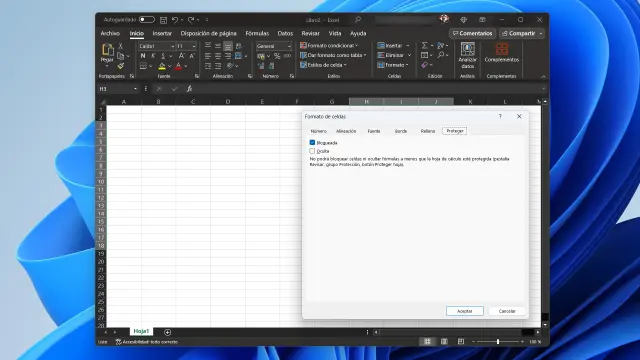Open the Compartir dropdown arrow
Image resolution: width=640 pixels, height=360 pixels.
click(x=541, y=33)
